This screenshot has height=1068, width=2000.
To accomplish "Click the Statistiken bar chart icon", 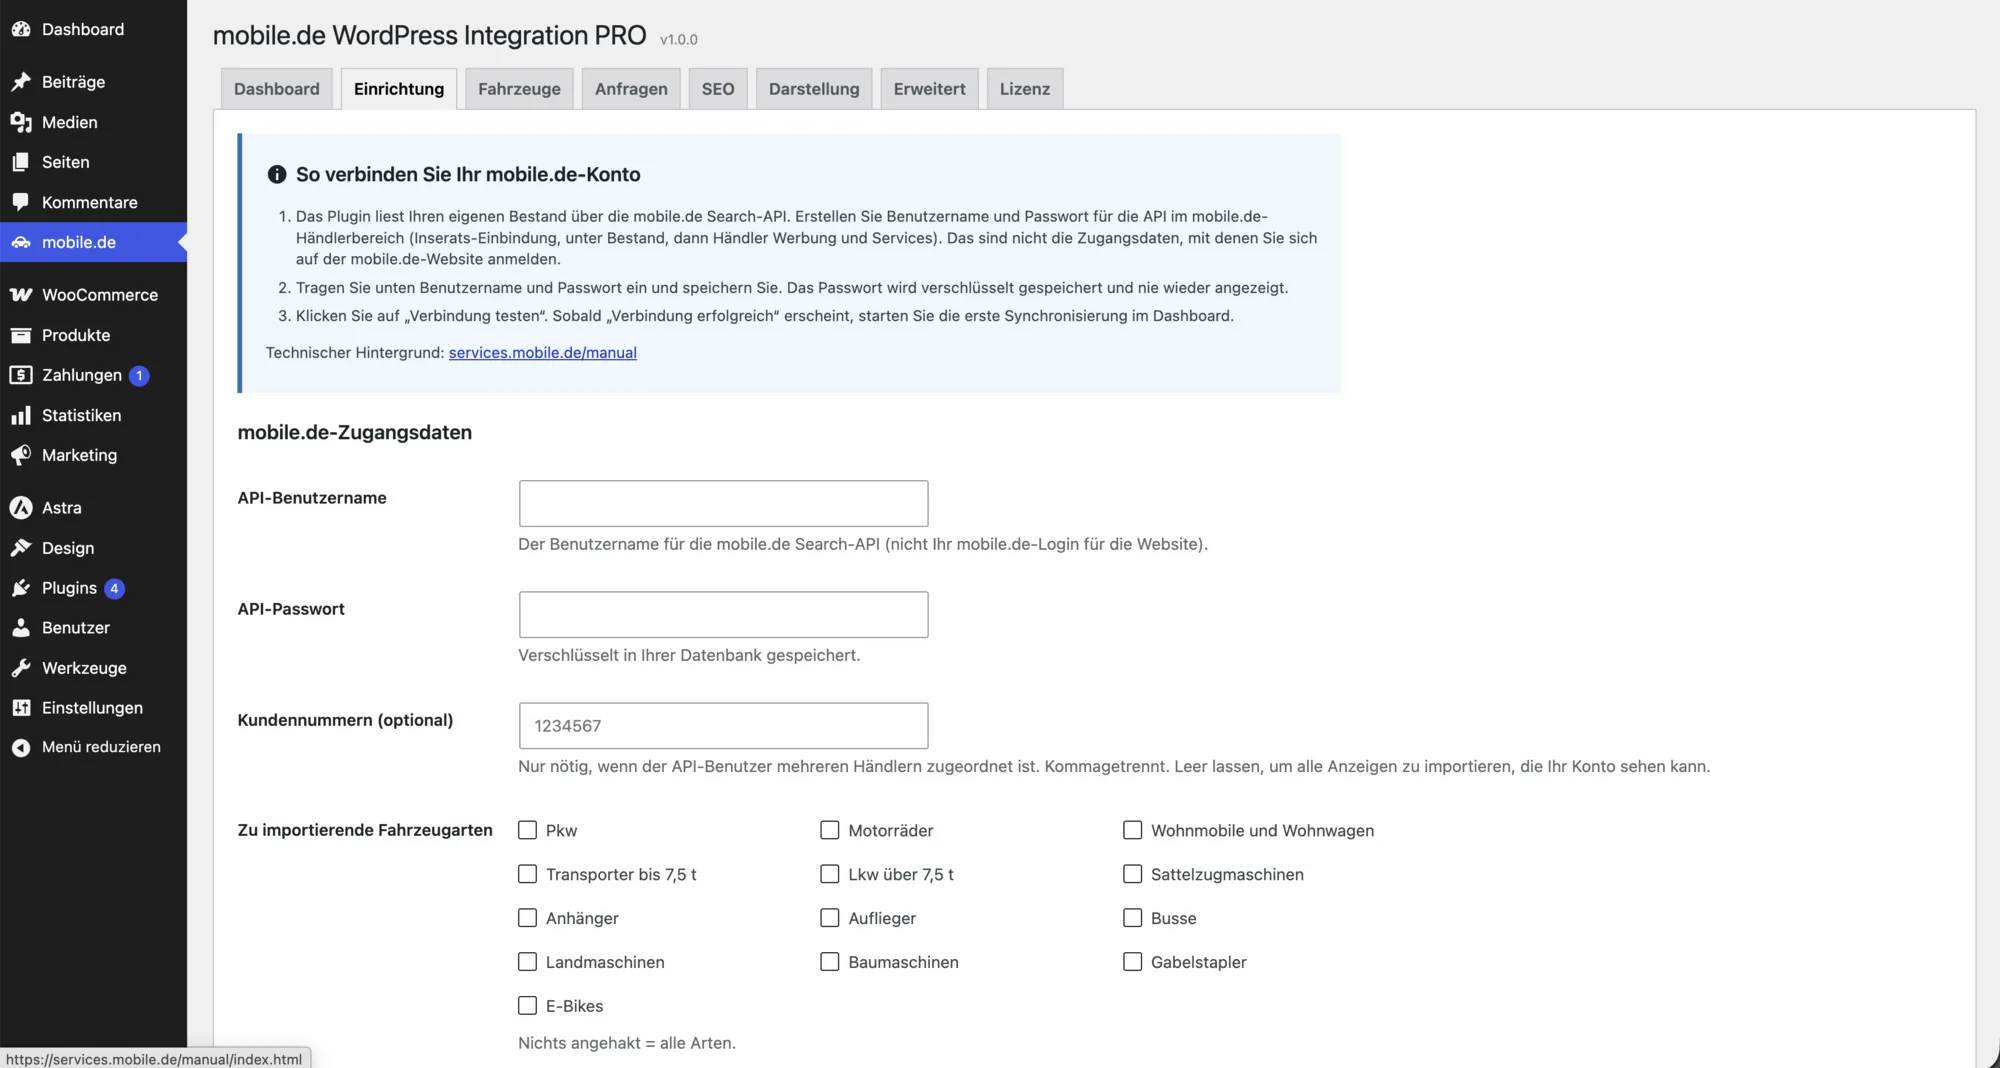I will pos(21,415).
